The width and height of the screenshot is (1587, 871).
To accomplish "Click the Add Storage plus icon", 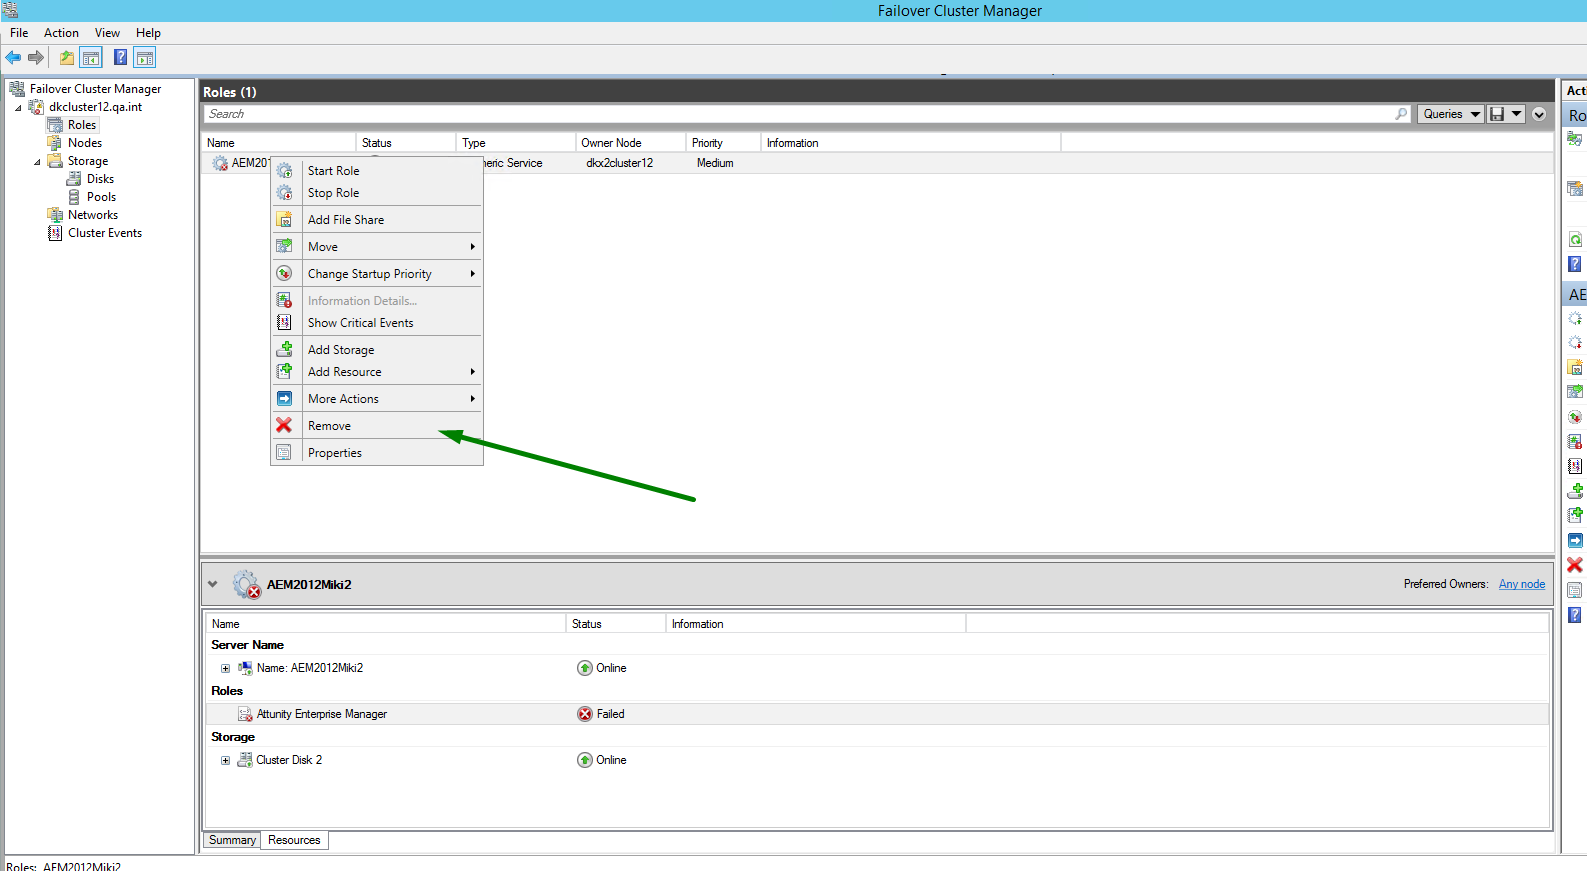I will pos(284,350).
